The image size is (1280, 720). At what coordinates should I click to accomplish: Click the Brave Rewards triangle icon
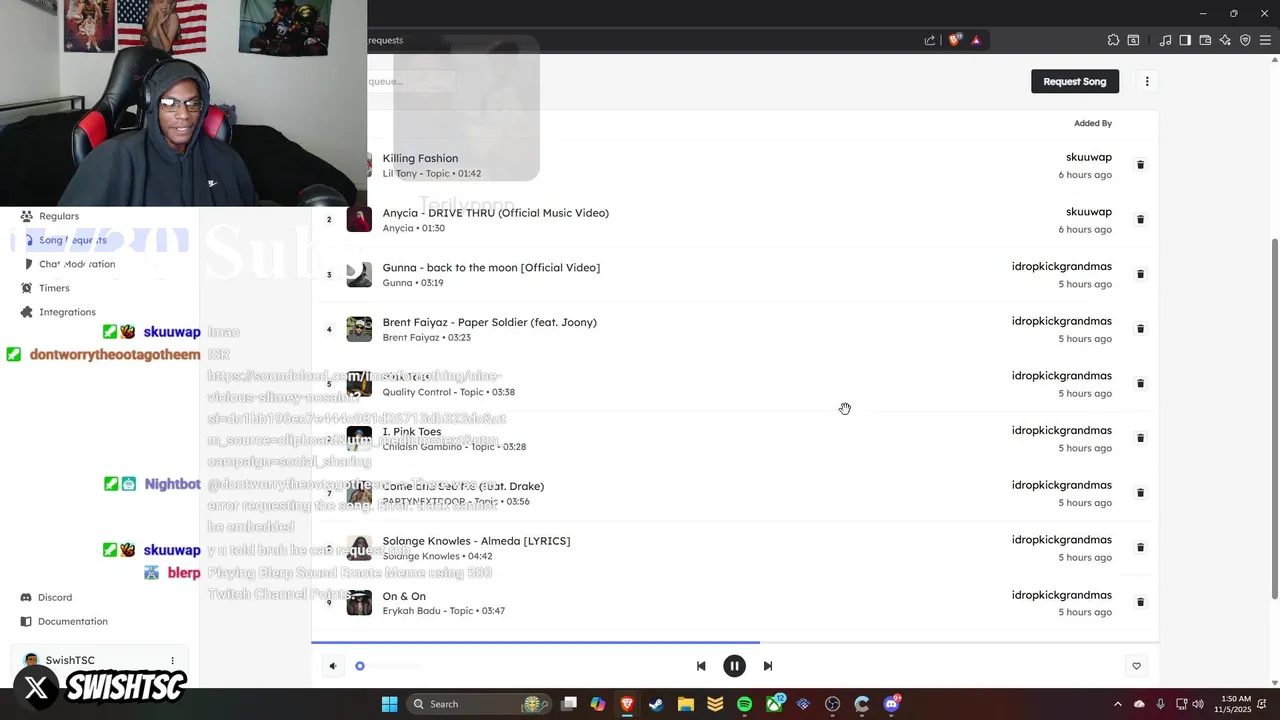976,40
